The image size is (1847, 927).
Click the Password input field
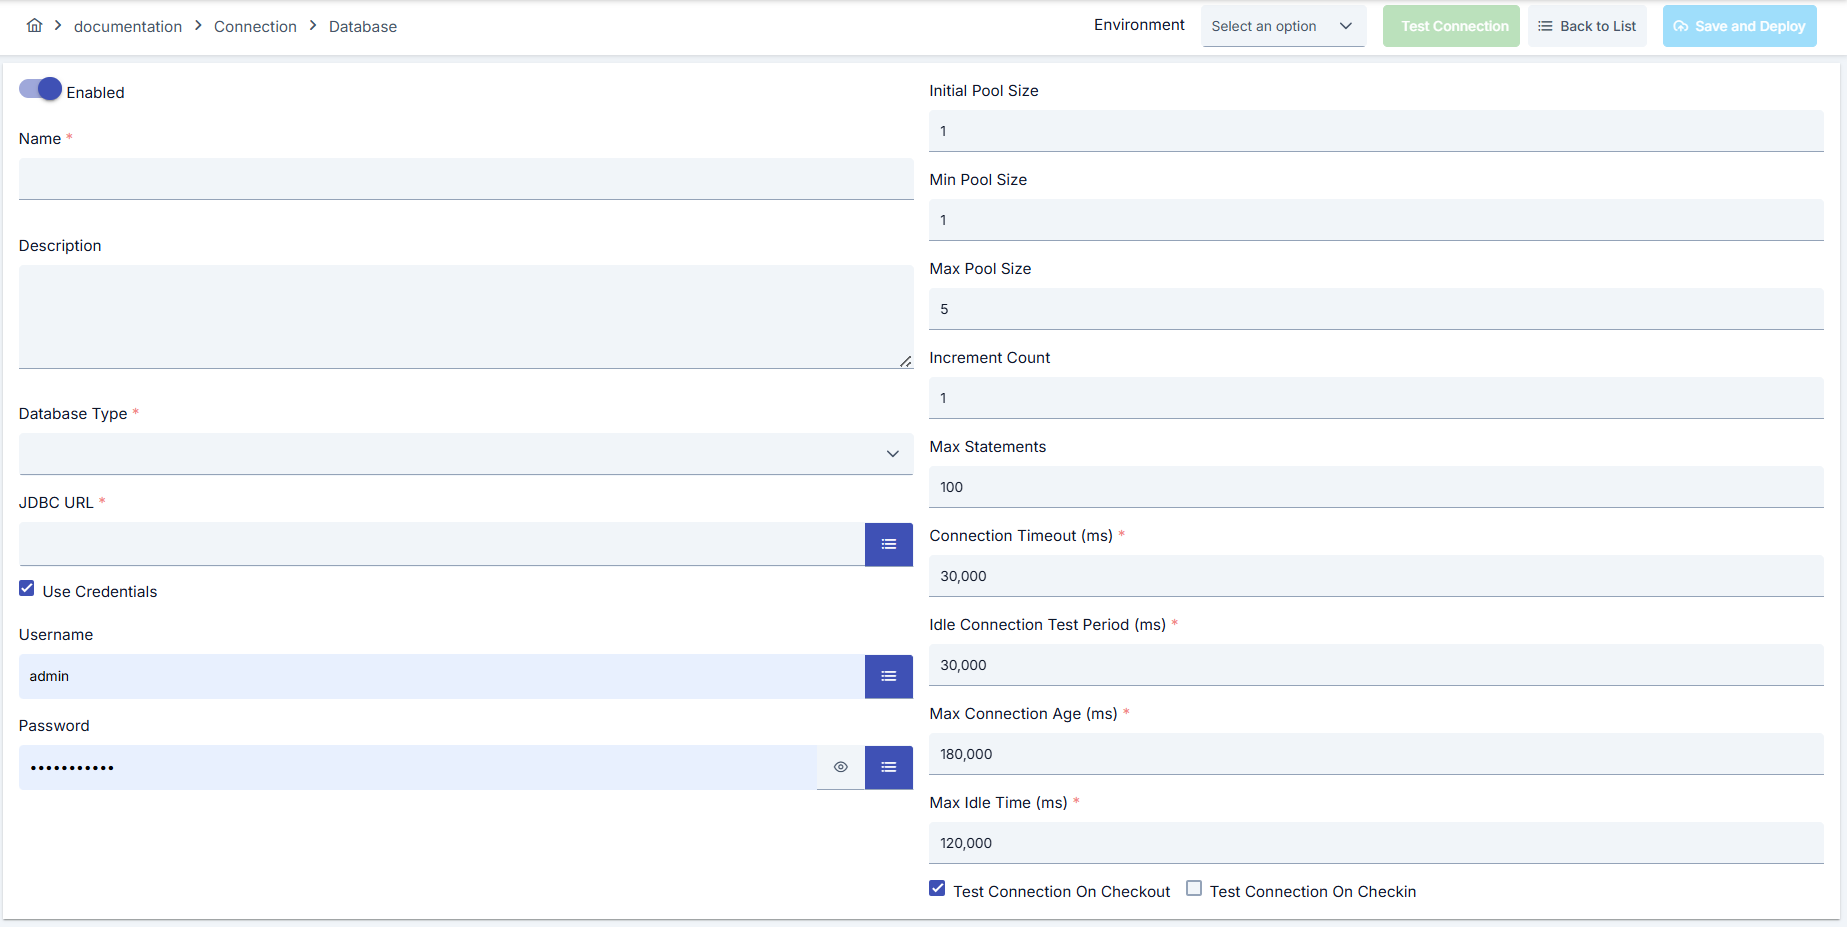pos(418,767)
